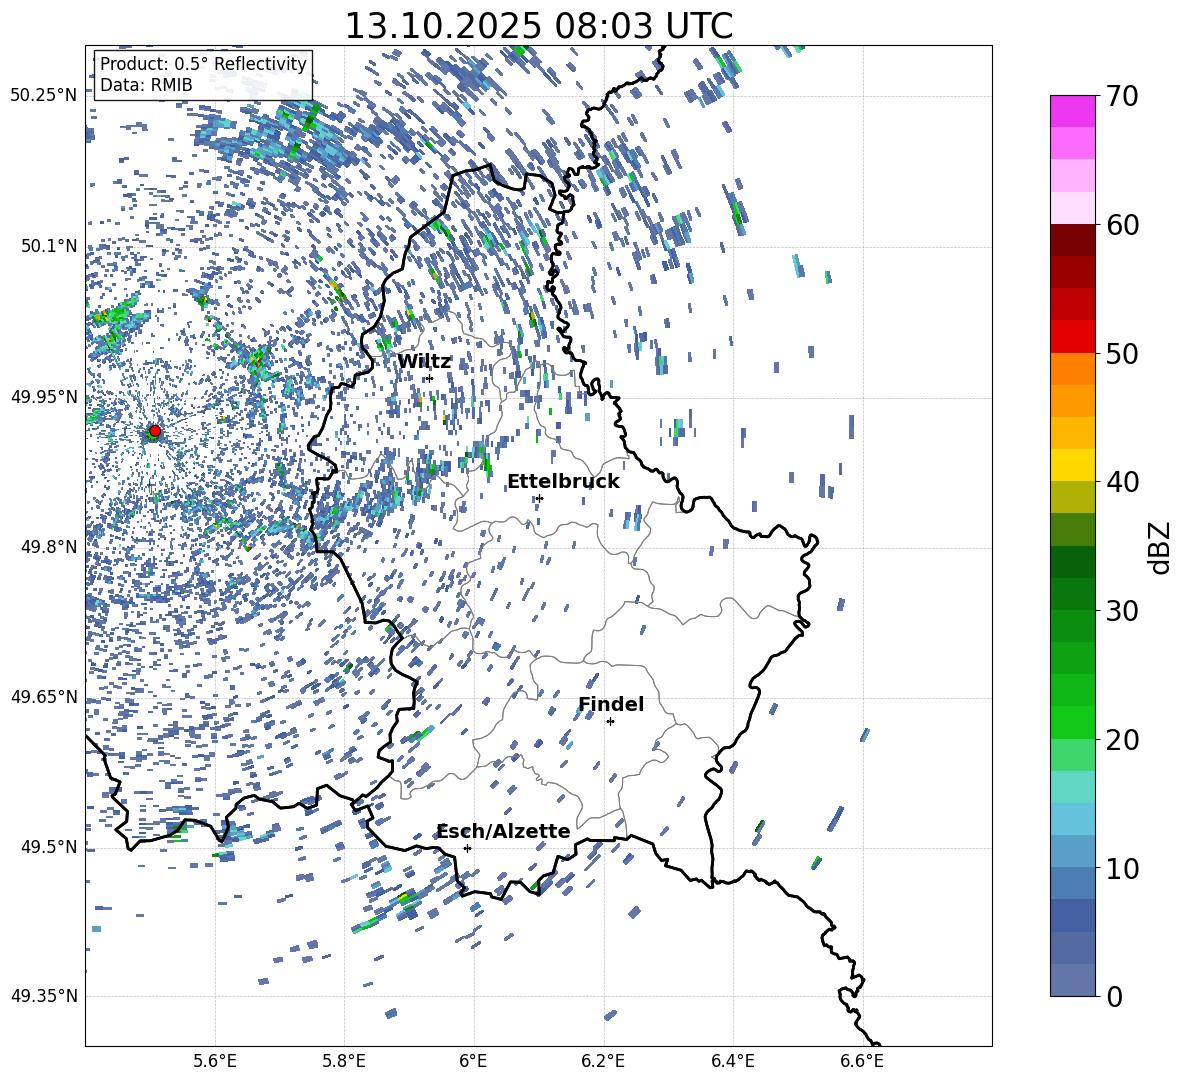Click the 'Ettelbruck' city label
This screenshot has height=1081, width=1184.
[563, 482]
